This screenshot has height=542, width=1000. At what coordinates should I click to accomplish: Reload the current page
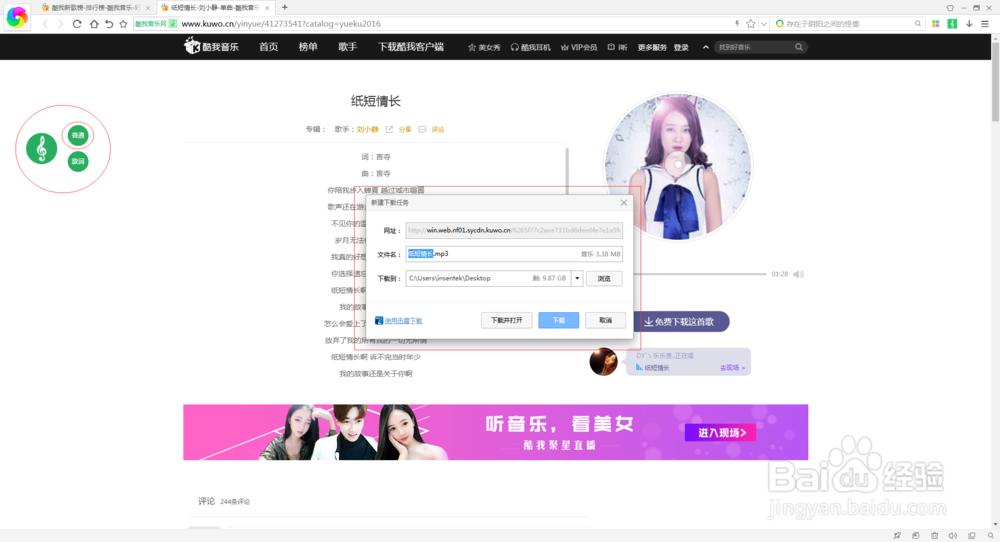77,24
